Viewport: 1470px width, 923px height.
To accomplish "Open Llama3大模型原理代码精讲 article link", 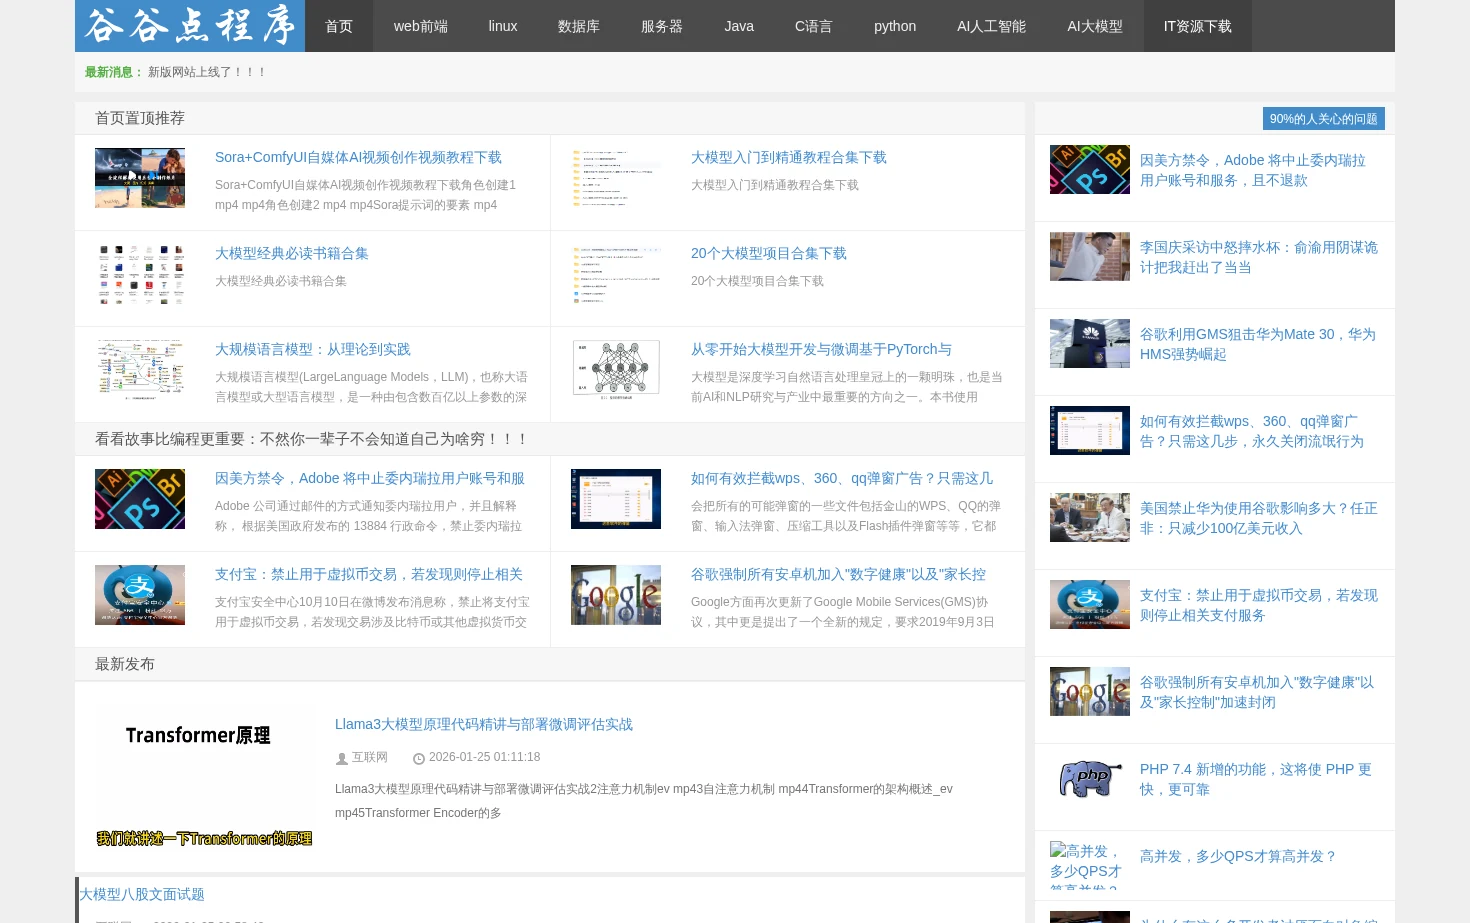I will (484, 724).
